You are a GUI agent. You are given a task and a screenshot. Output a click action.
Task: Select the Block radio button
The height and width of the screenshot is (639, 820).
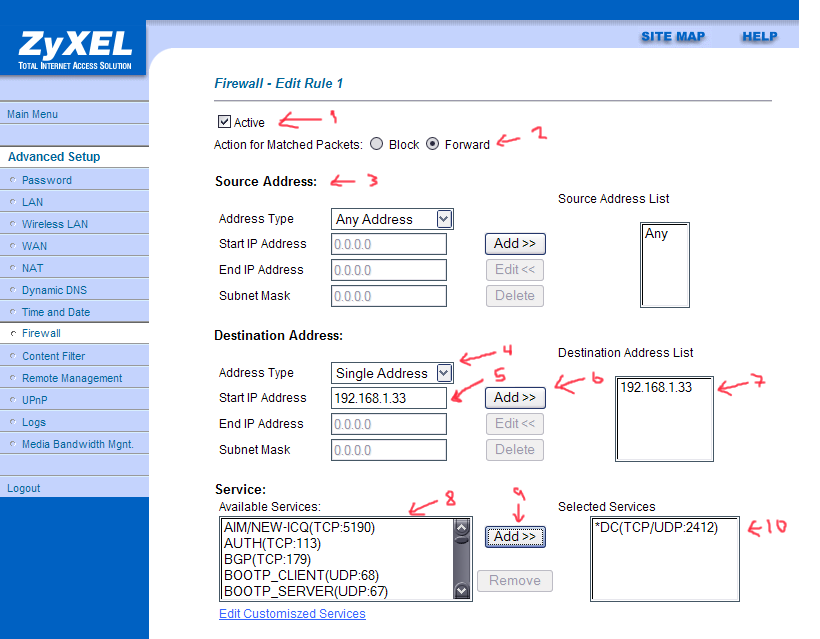point(376,144)
